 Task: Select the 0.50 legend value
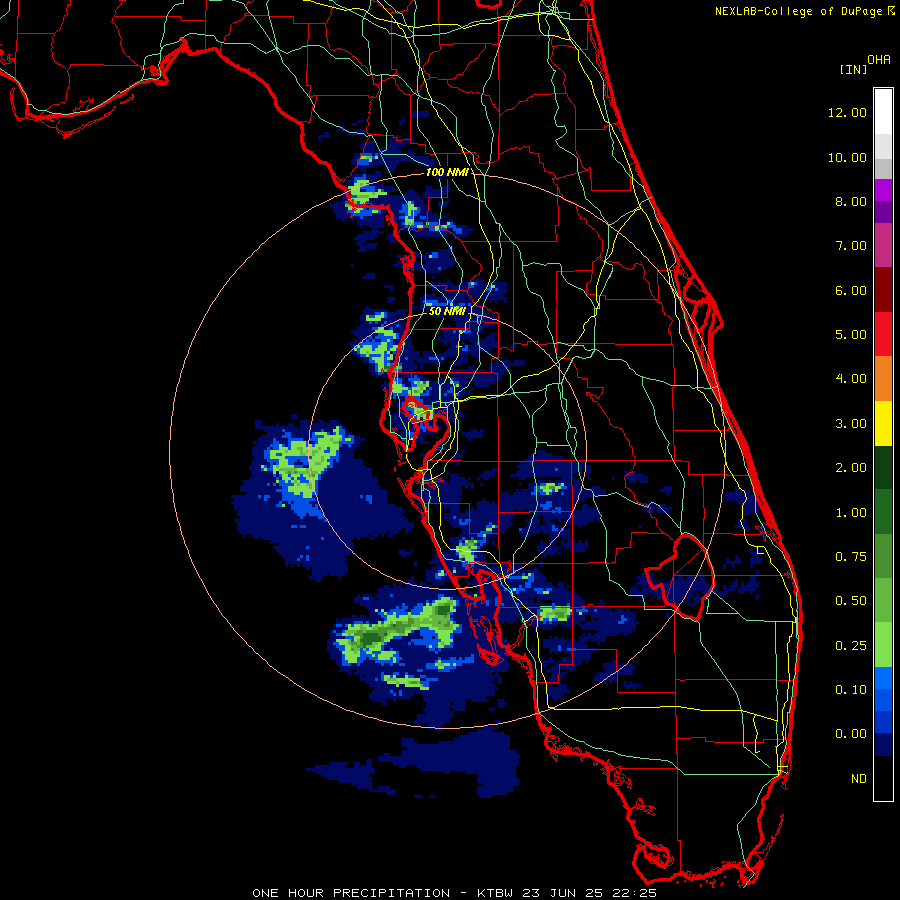click(851, 601)
